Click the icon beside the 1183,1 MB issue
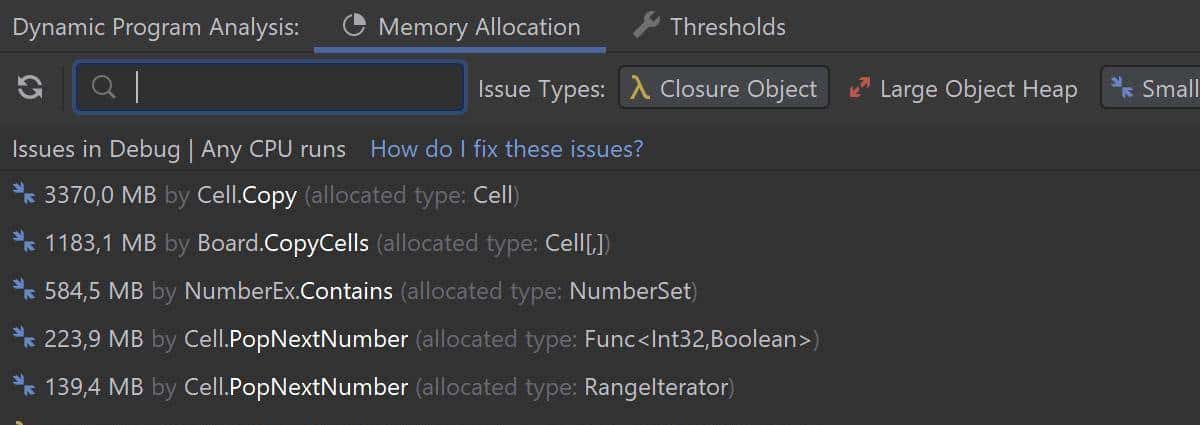The image size is (1200, 425). tap(24, 242)
